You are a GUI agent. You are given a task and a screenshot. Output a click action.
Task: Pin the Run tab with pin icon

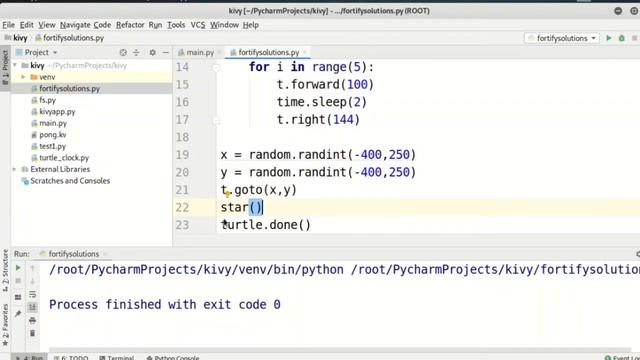point(18,313)
